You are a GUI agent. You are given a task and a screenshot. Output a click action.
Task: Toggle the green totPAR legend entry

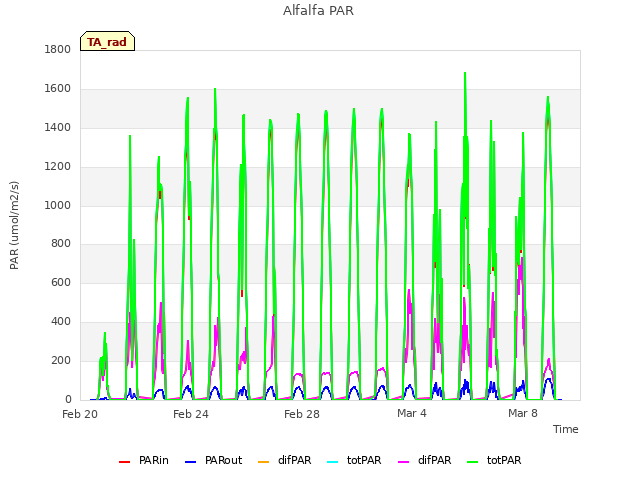click(x=494, y=460)
